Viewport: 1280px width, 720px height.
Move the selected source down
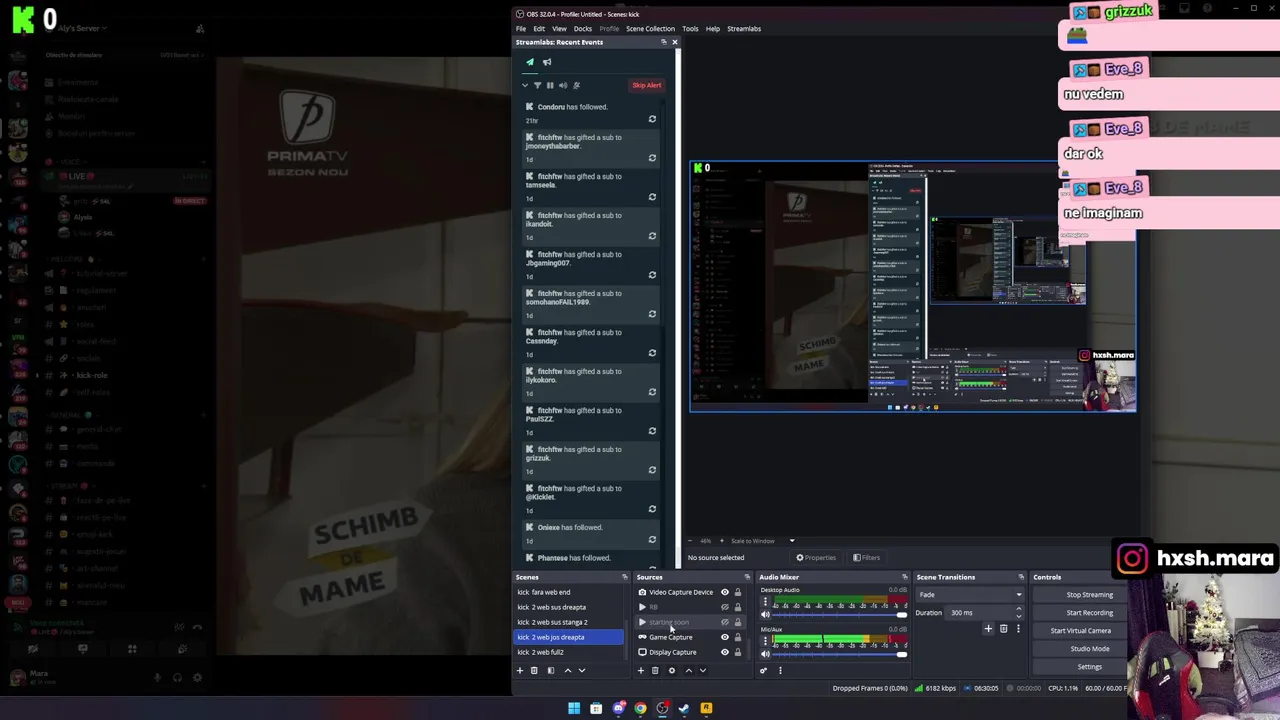[702, 671]
